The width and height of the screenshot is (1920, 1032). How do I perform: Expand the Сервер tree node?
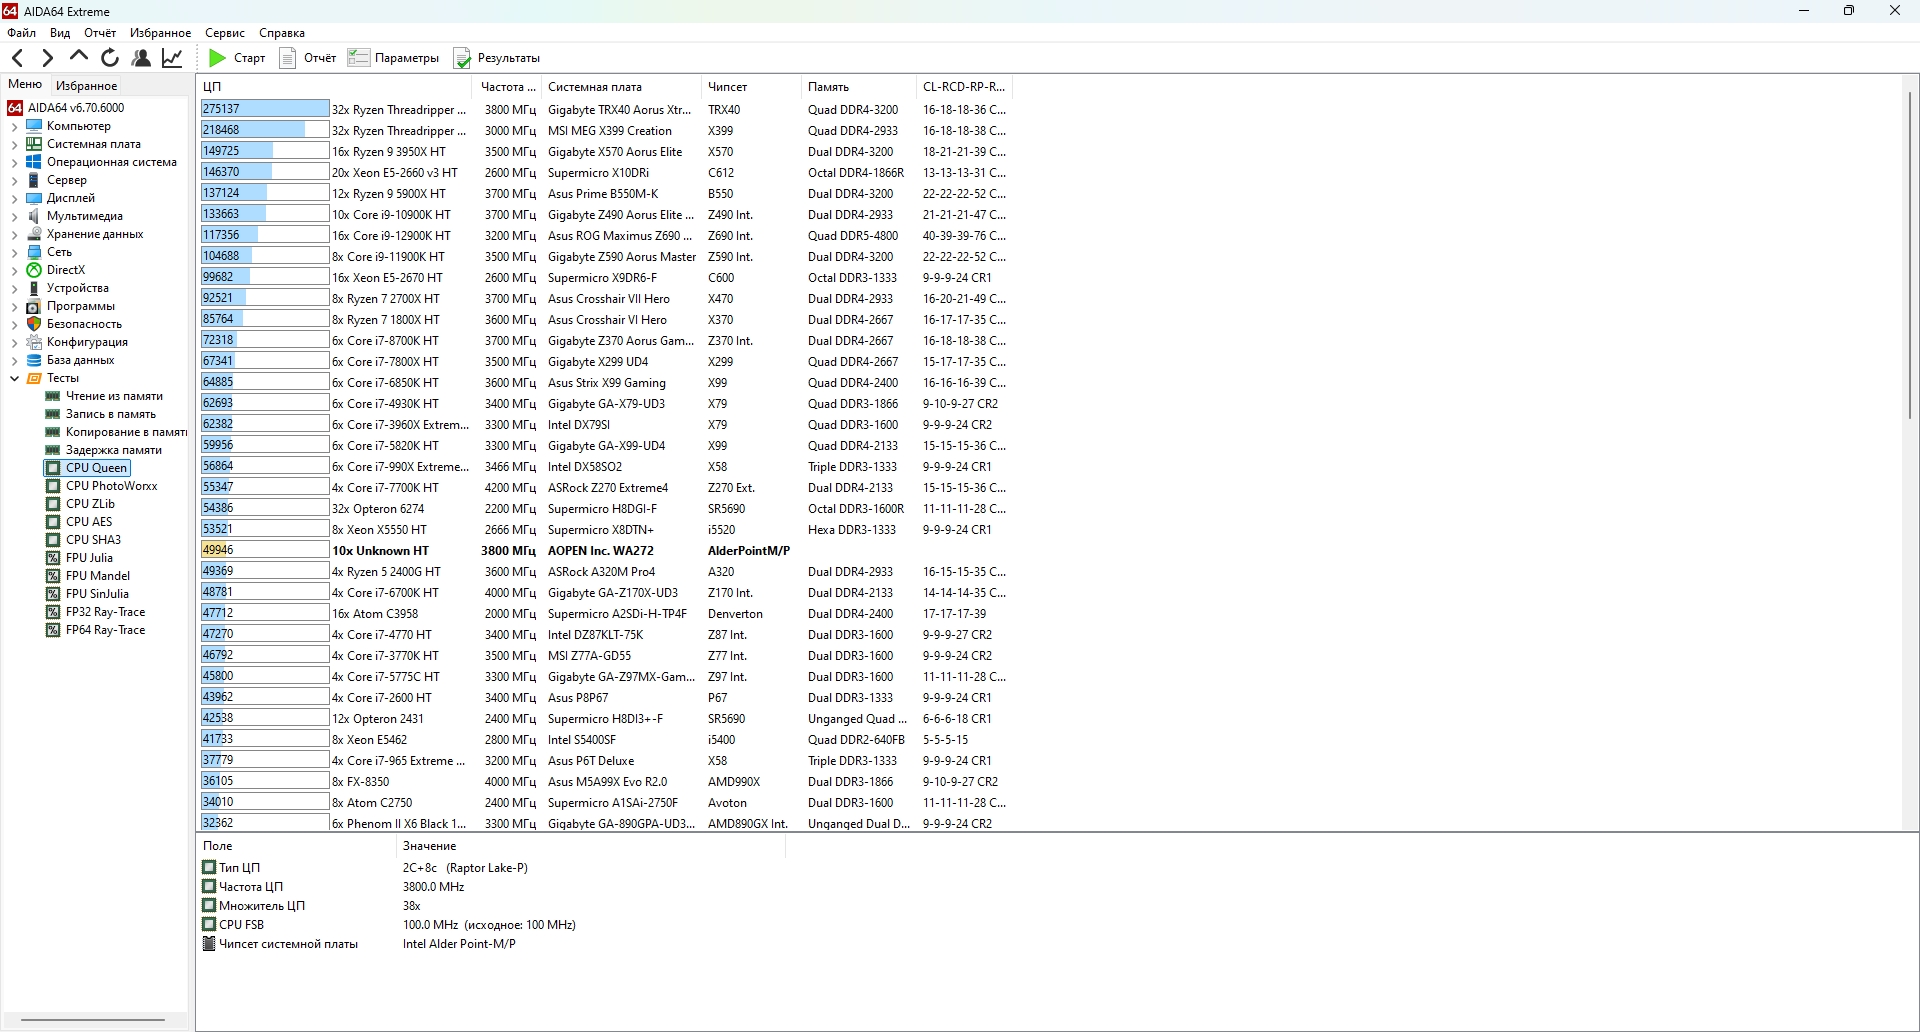point(14,180)
